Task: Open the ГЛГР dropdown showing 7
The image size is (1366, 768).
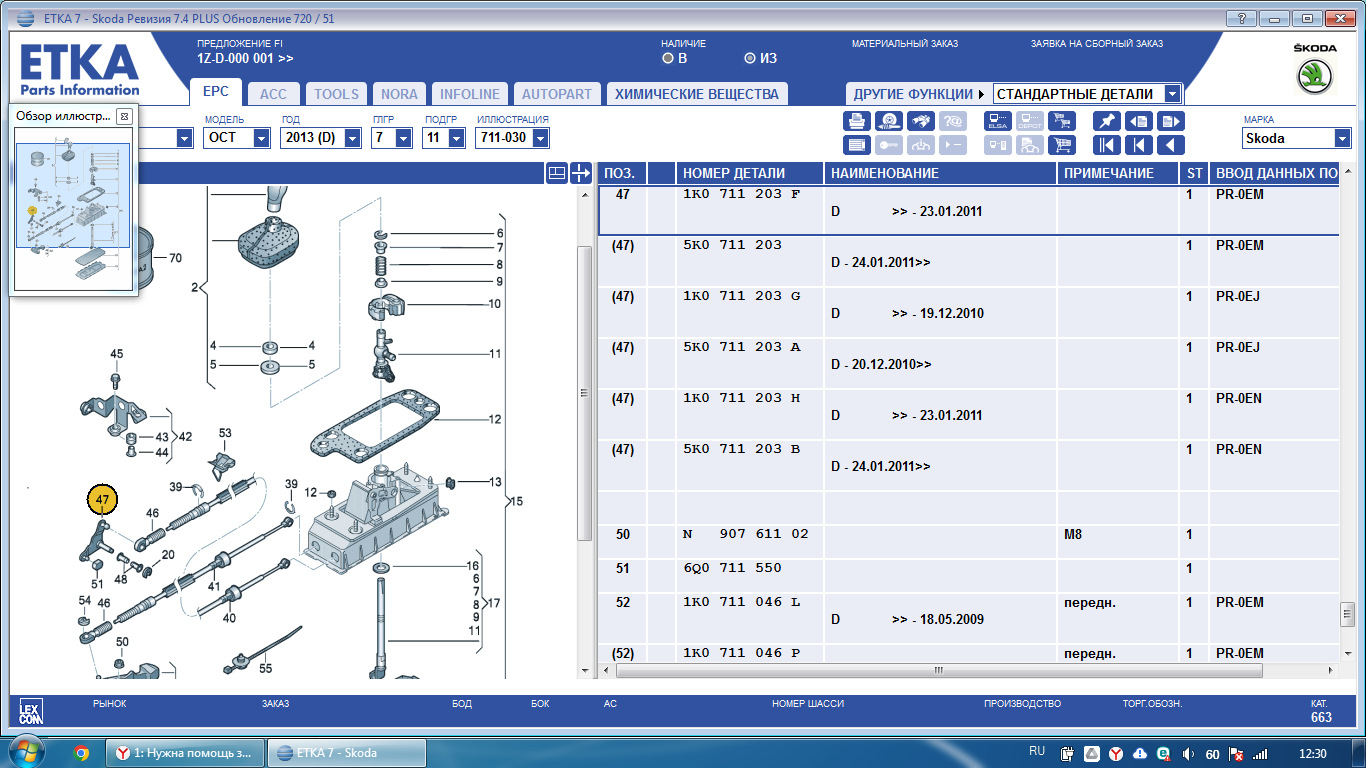Action: [x=392, y=138]
